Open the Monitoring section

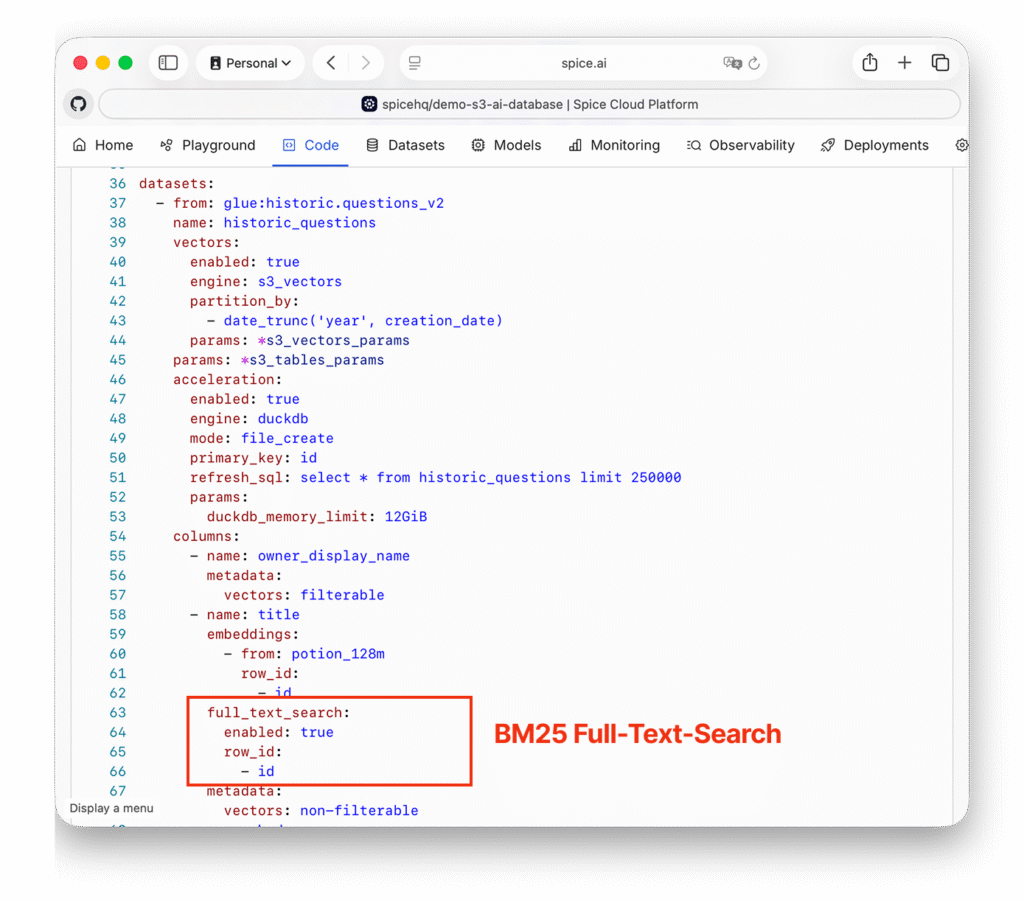[614, 145]
